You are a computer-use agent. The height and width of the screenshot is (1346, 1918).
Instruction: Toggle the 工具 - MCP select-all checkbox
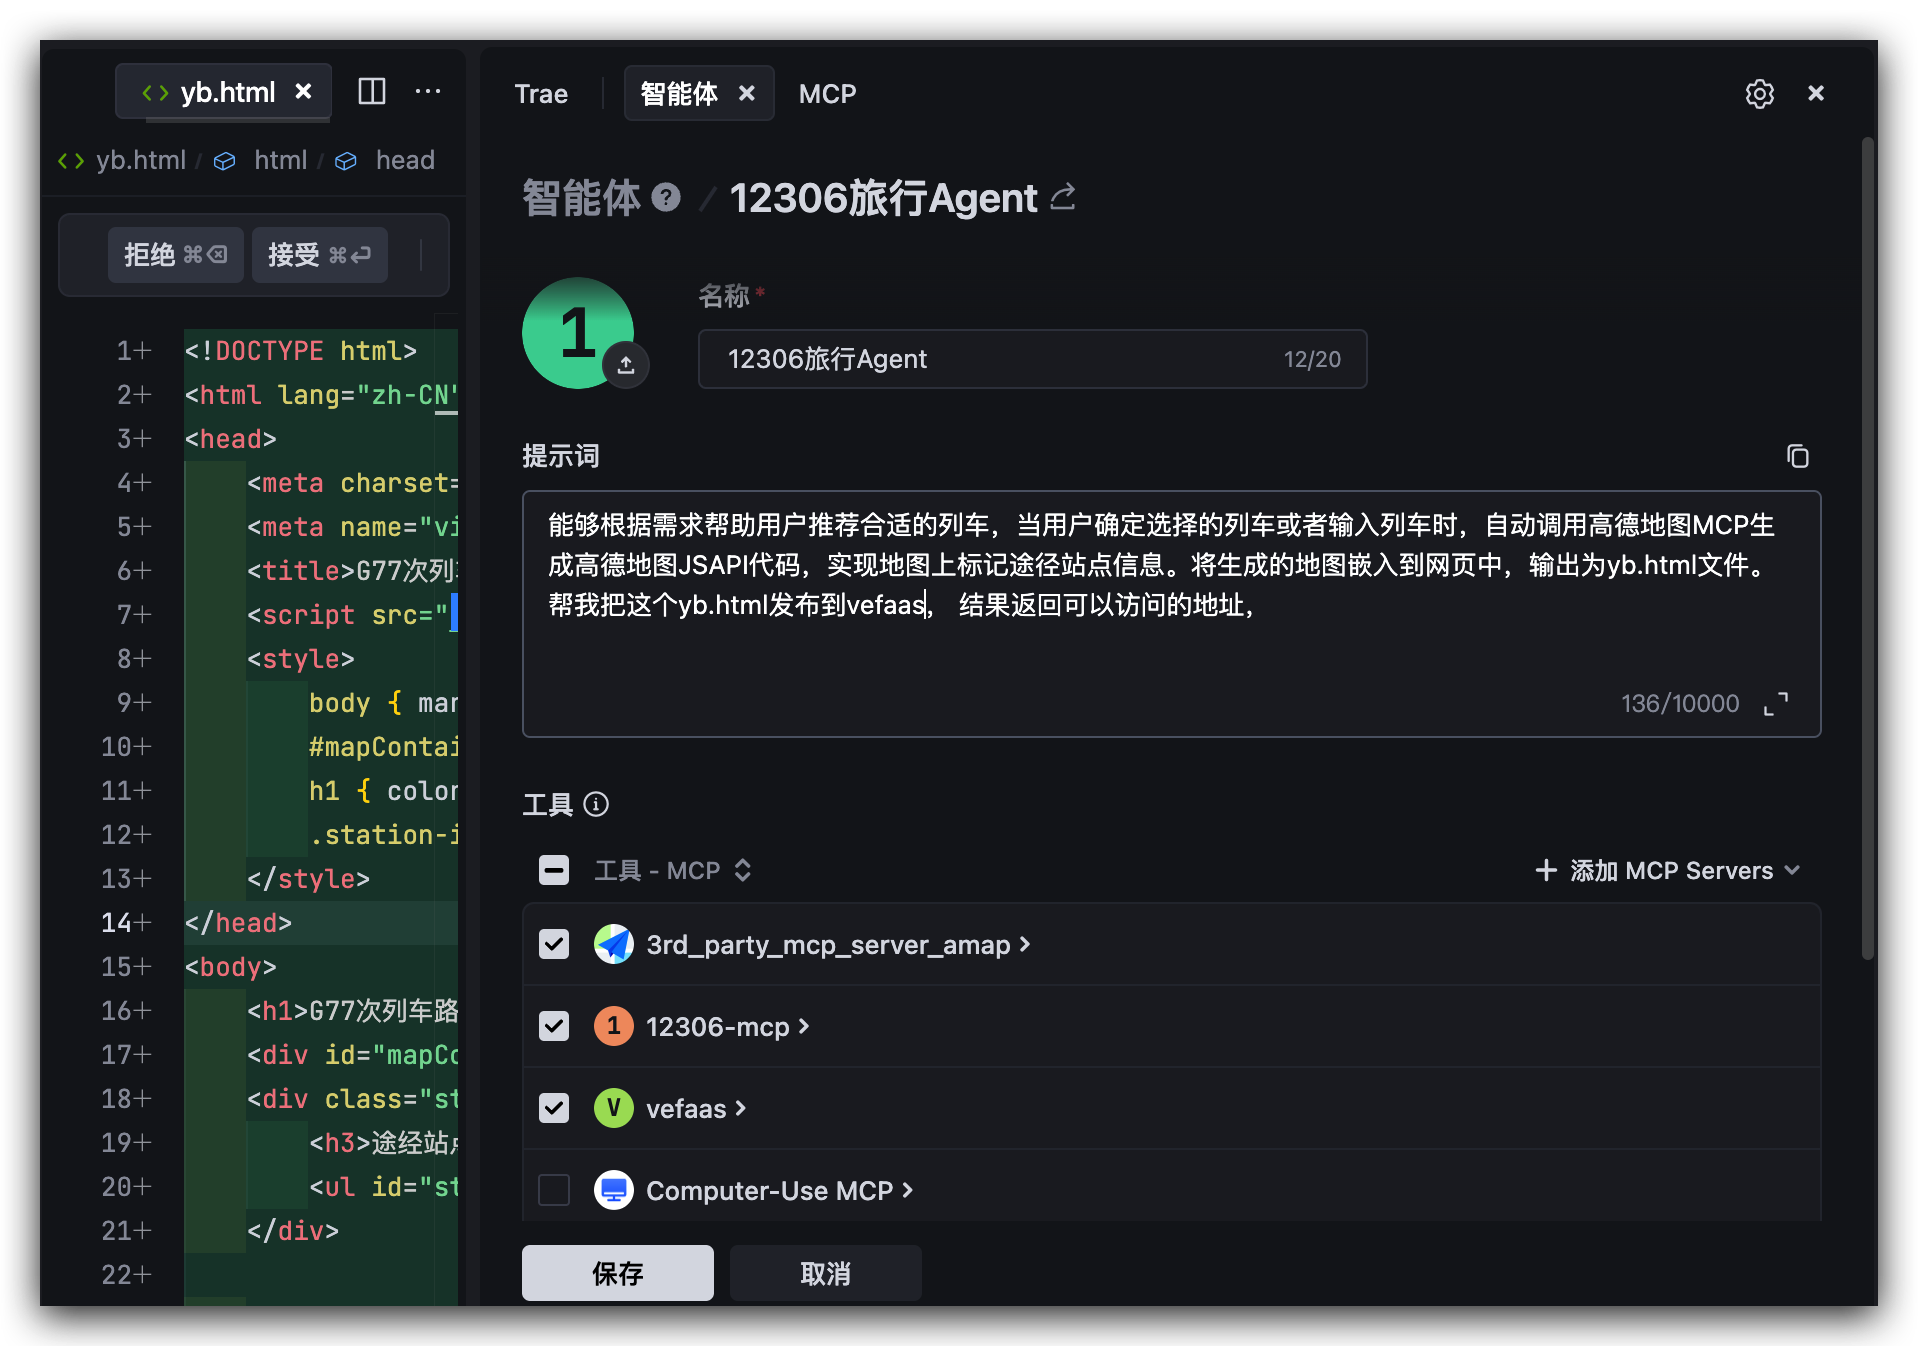click(x=554, y=870)
